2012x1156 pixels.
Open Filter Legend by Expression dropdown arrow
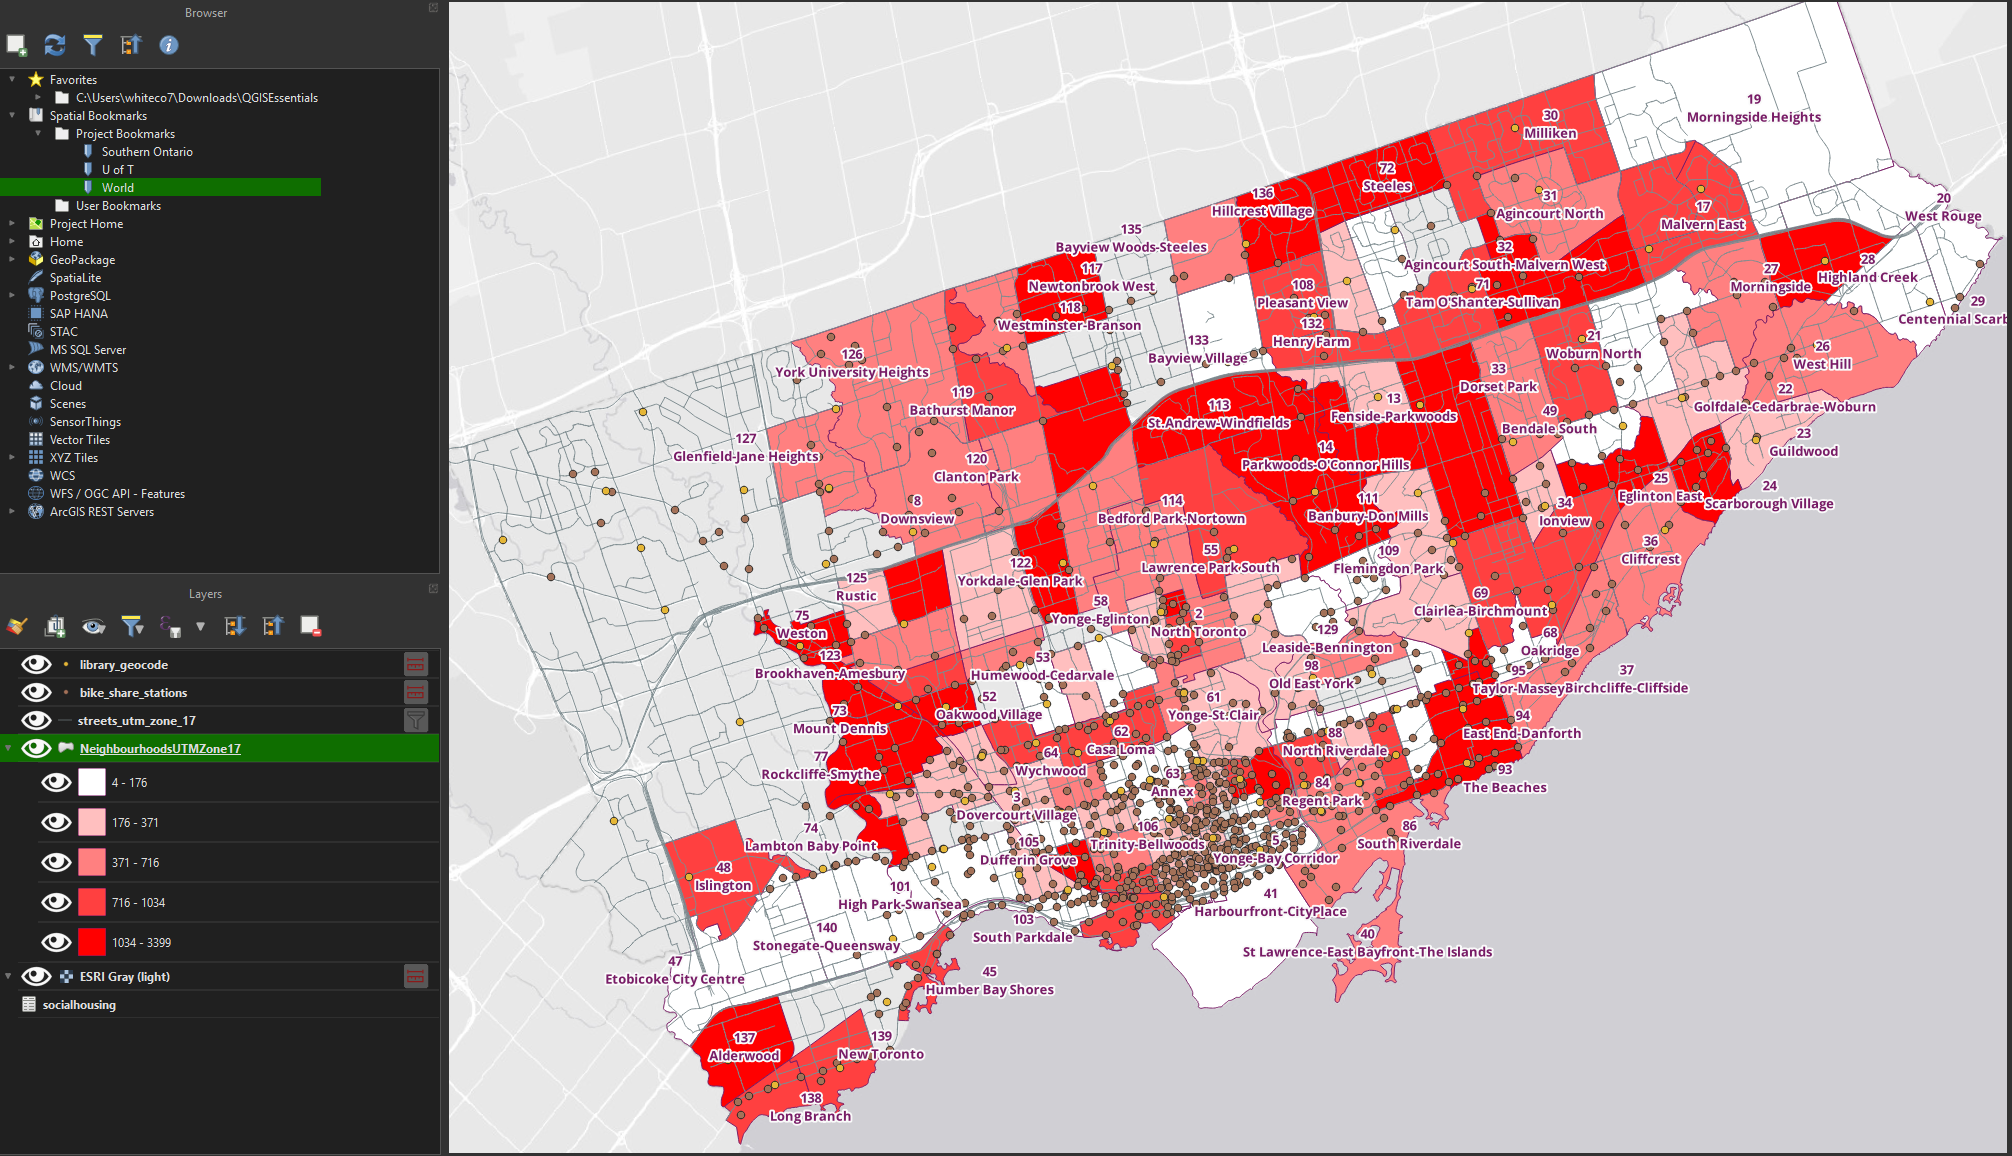click(x=200, y=626)
